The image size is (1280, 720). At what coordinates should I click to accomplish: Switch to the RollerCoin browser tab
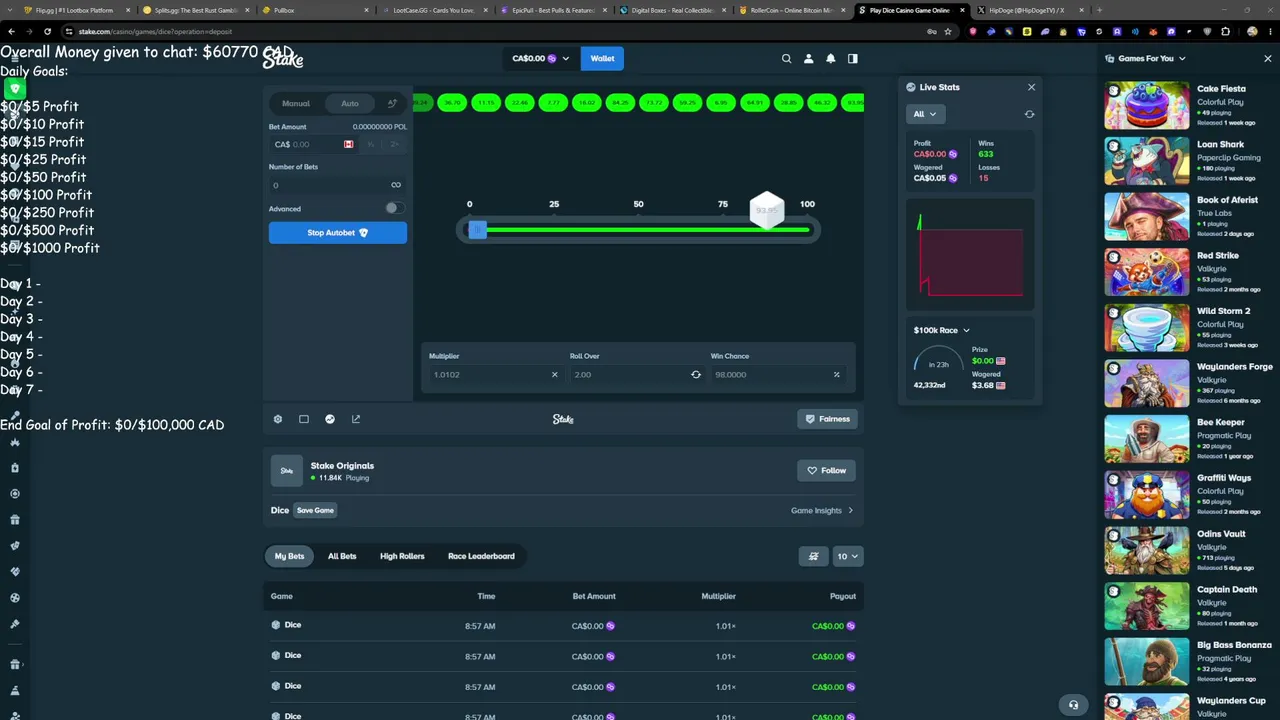tap(793, 10)
